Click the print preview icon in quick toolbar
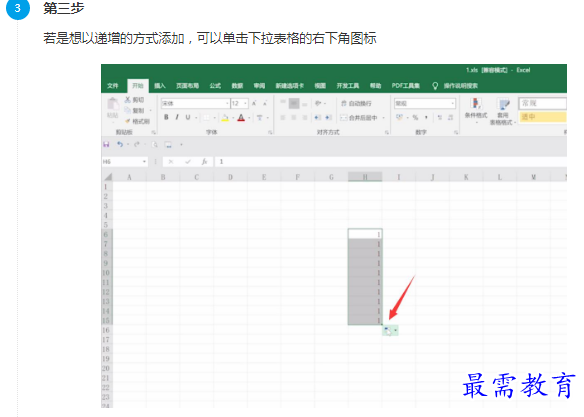Image resolution: width=584 pixels, height=417 pixels. pyautogui.click(x=155, y=144)
